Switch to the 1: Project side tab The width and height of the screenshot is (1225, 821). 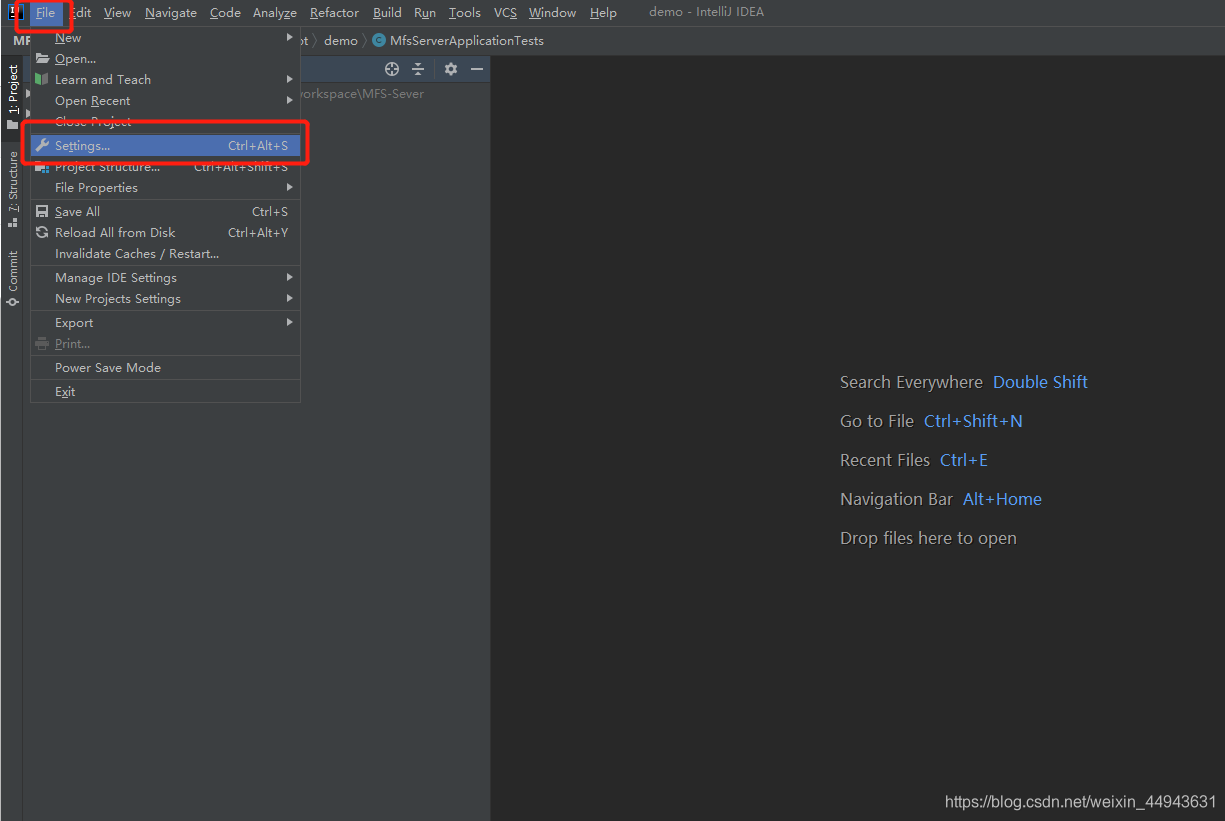coord(13,98)
